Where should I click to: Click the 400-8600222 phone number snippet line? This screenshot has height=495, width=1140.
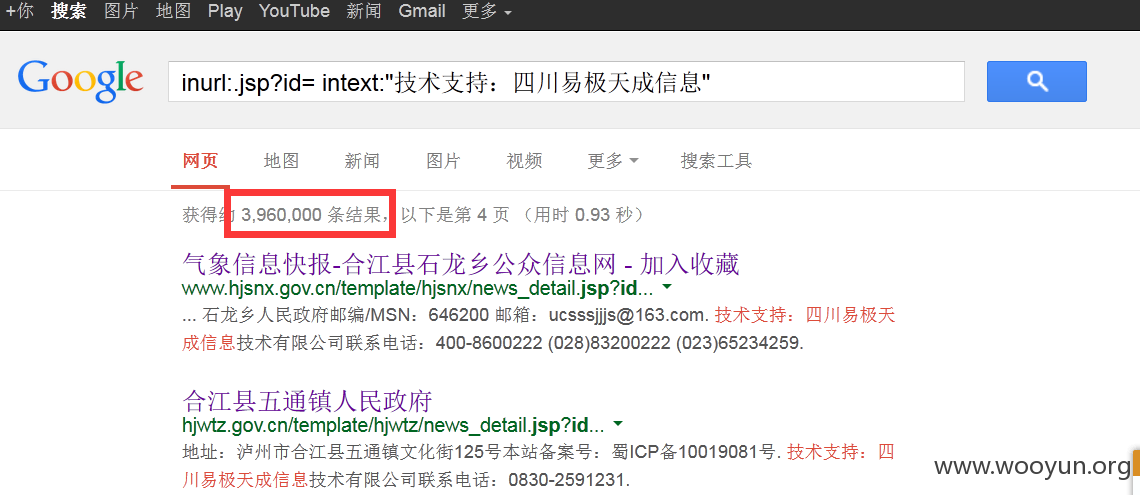(x=493, y=342)
